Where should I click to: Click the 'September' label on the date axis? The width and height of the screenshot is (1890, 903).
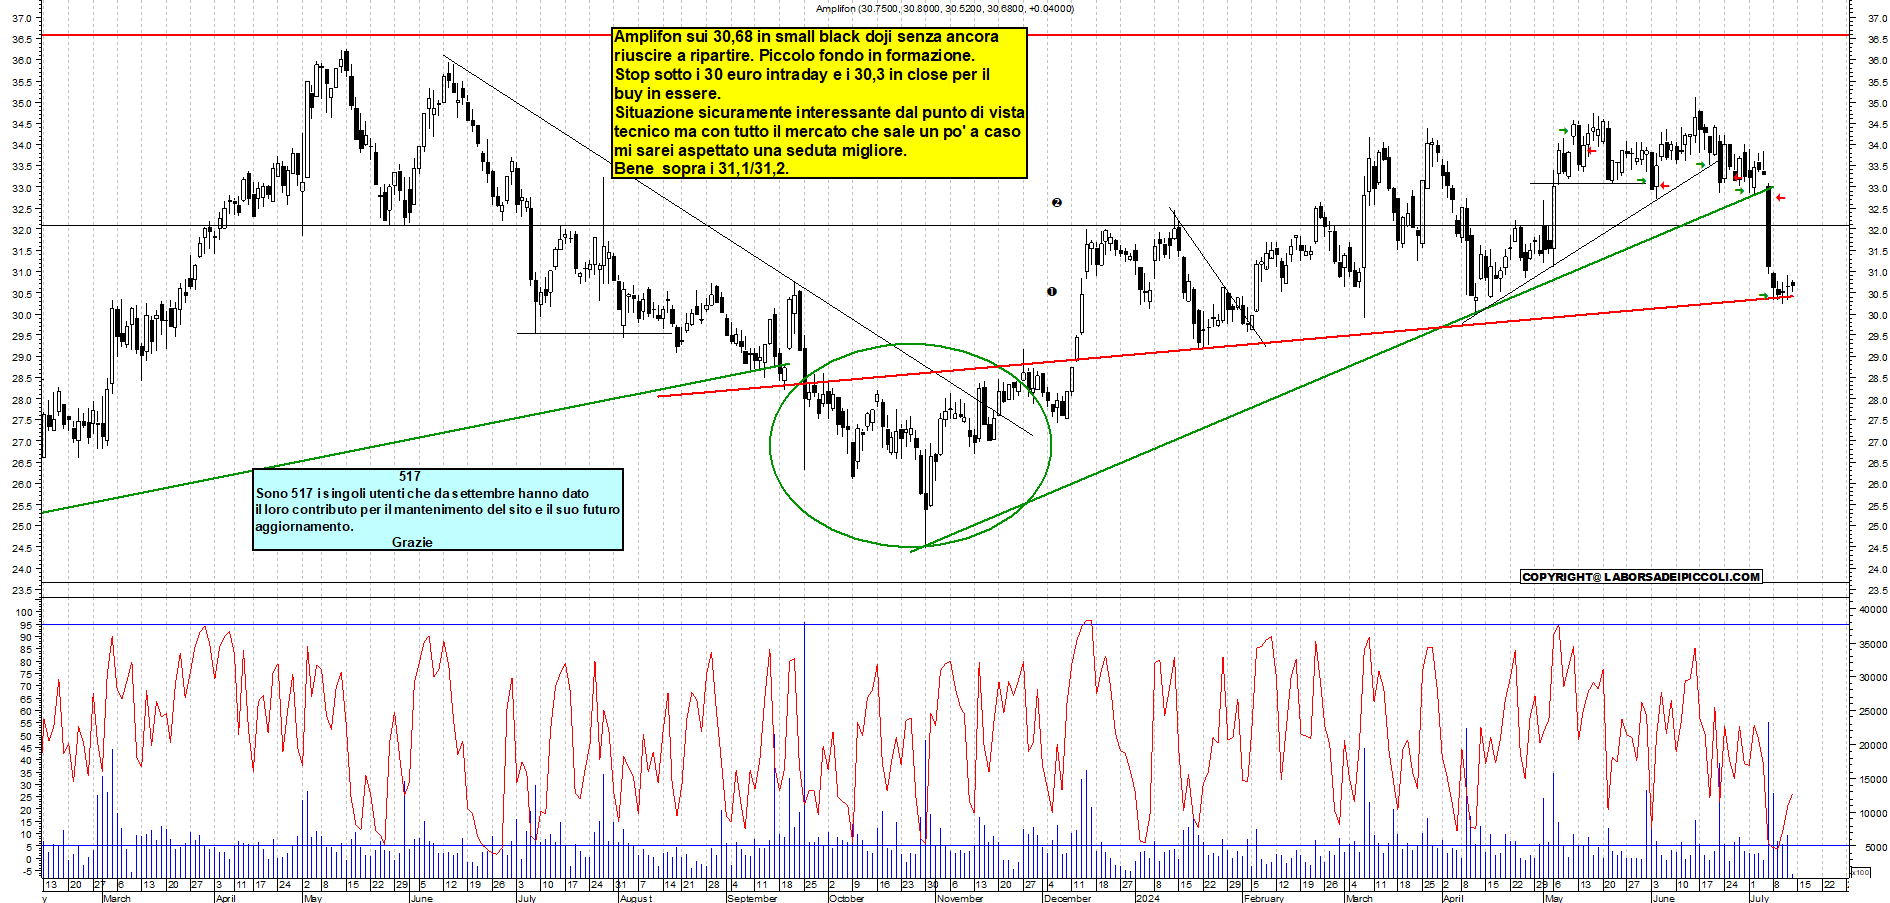point(752,898)
